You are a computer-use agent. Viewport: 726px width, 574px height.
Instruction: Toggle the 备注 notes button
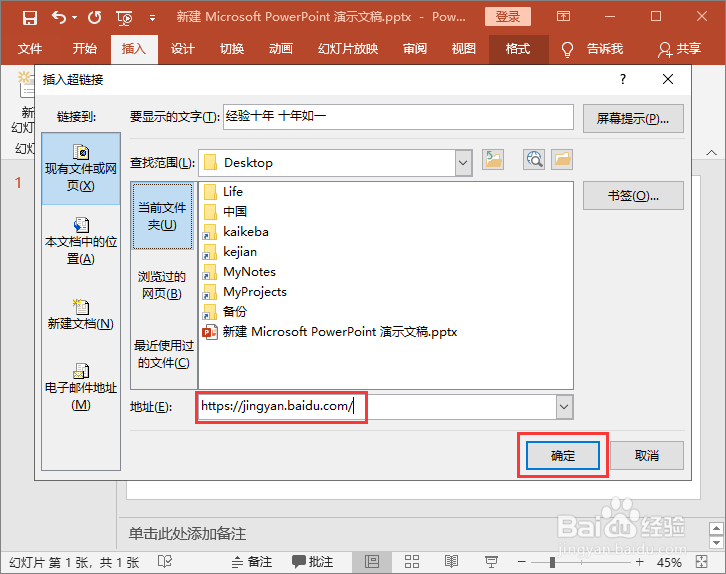click(x=252, y=562)
